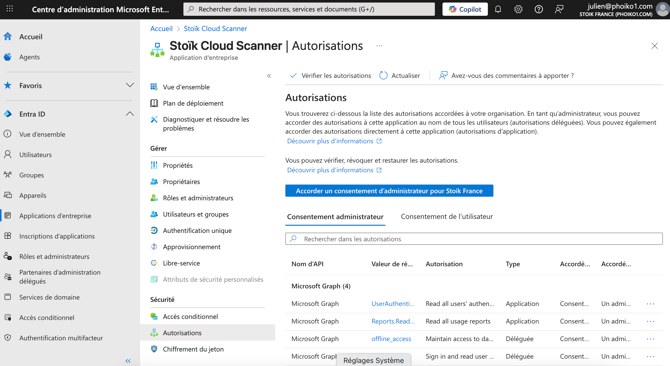The width and height of the screenshot is (670, 366).
Task: Click Actualiser to refresh permissions
Action: tap(400, 76)
